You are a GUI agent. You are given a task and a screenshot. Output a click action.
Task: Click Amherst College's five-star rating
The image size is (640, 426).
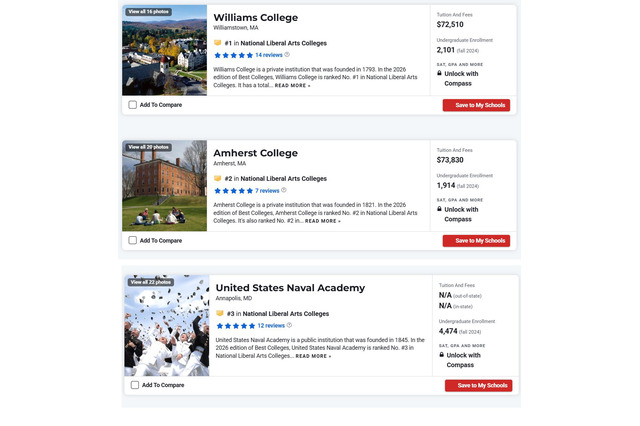tap(233, 190)
